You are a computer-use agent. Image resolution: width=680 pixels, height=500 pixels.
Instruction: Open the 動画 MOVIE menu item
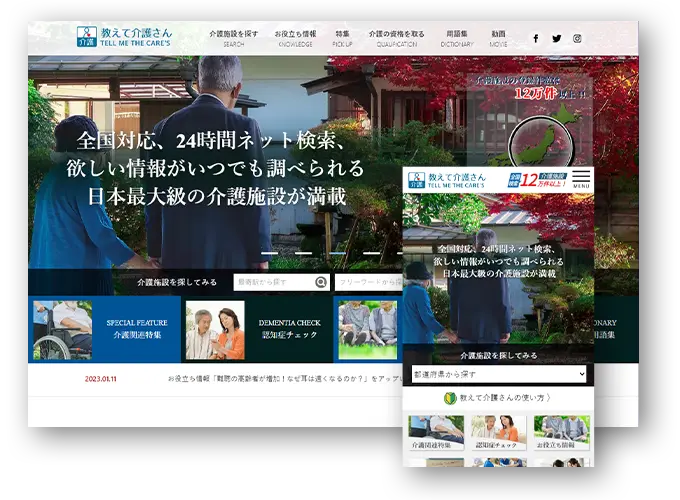click(498, 38)
